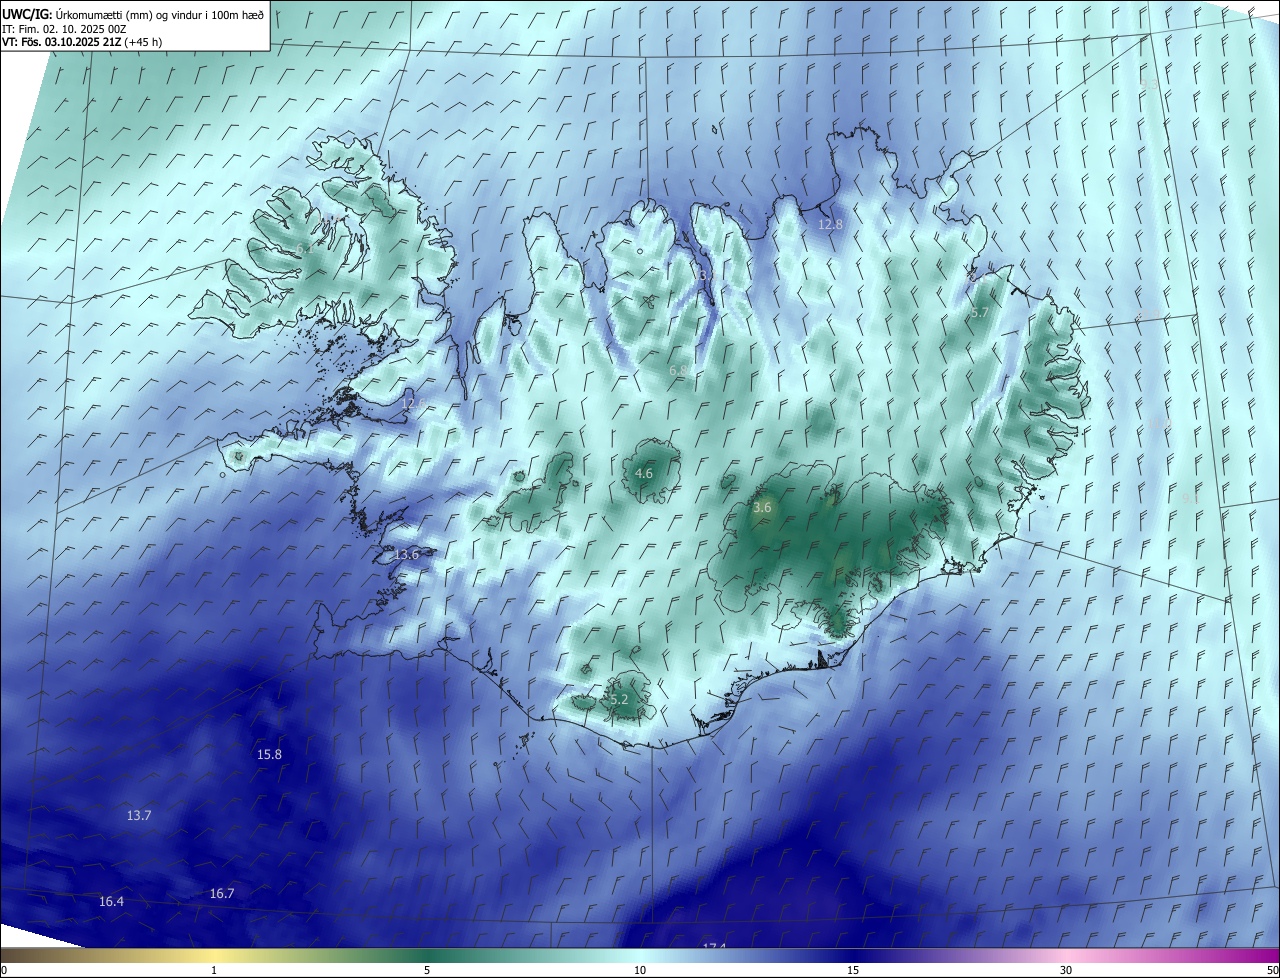The width and height of the screenshot is (1280, 978).
Task: Click the 16.4 value near the bottom-left corner
Action: 111,902
